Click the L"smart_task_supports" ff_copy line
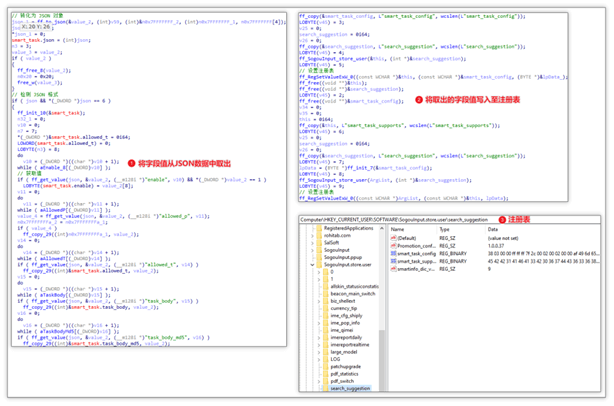 399,126
